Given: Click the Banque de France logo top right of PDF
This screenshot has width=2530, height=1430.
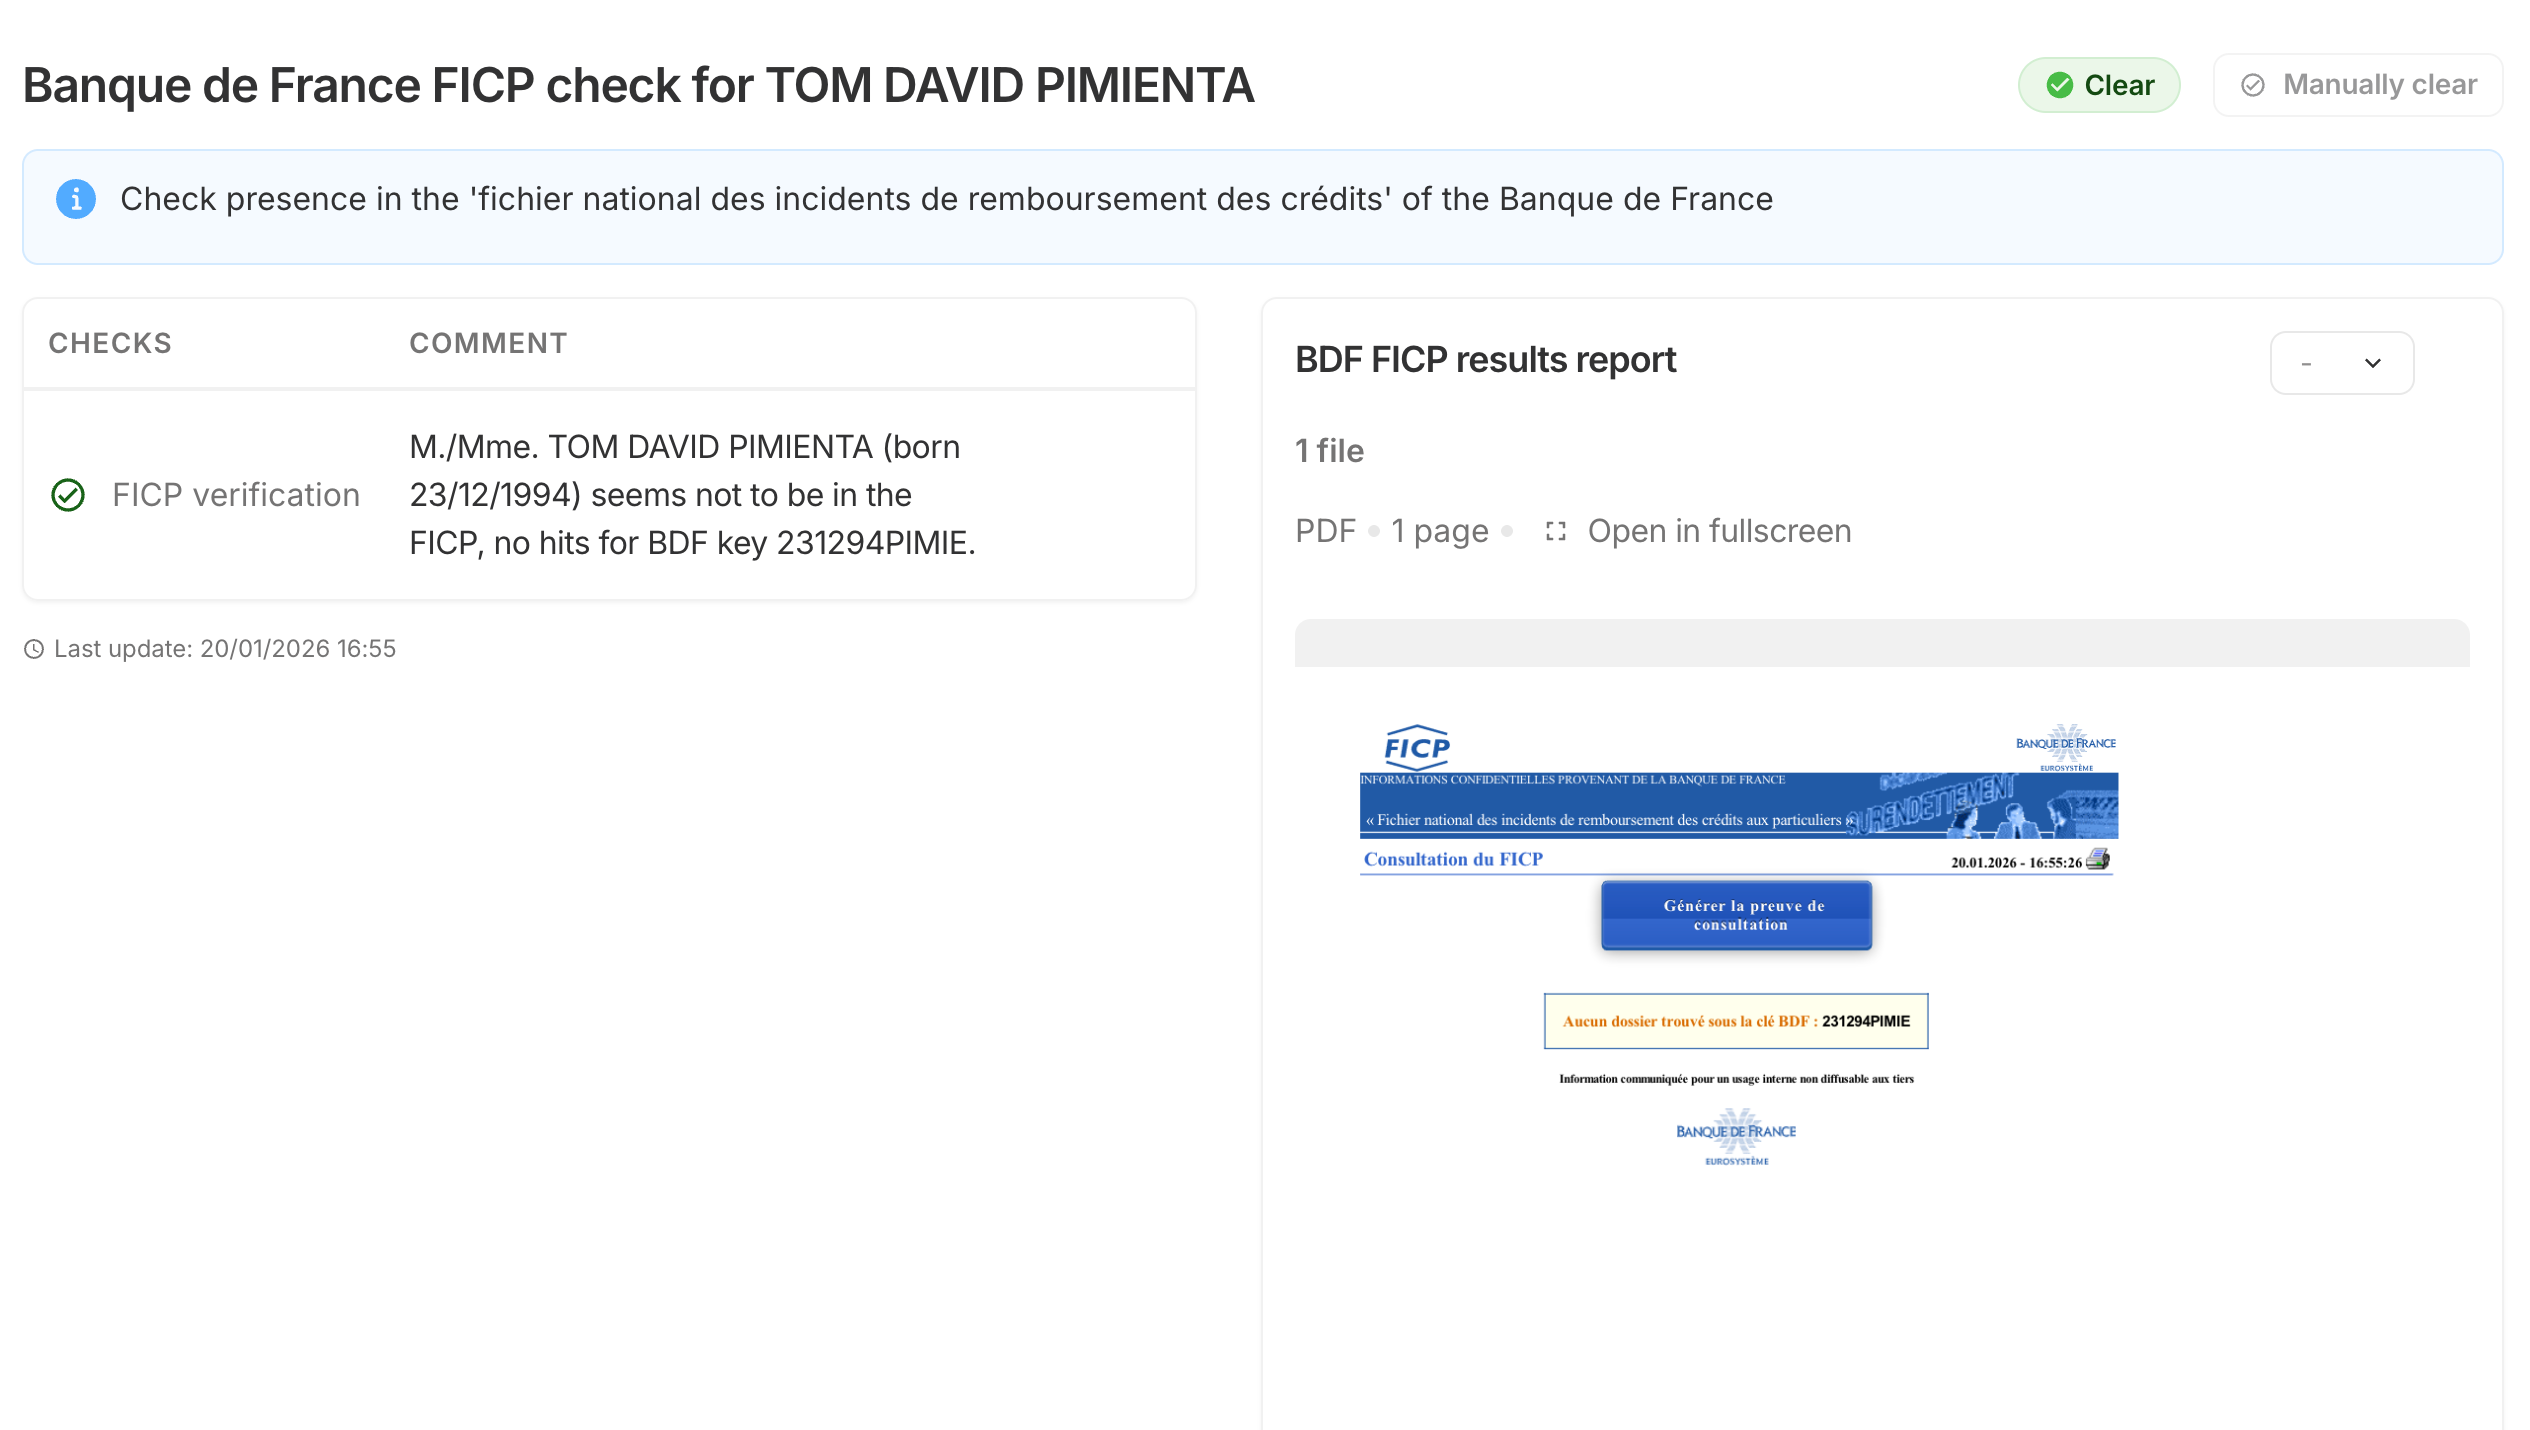Looking at the screenshot, I should coord(2065,746).
